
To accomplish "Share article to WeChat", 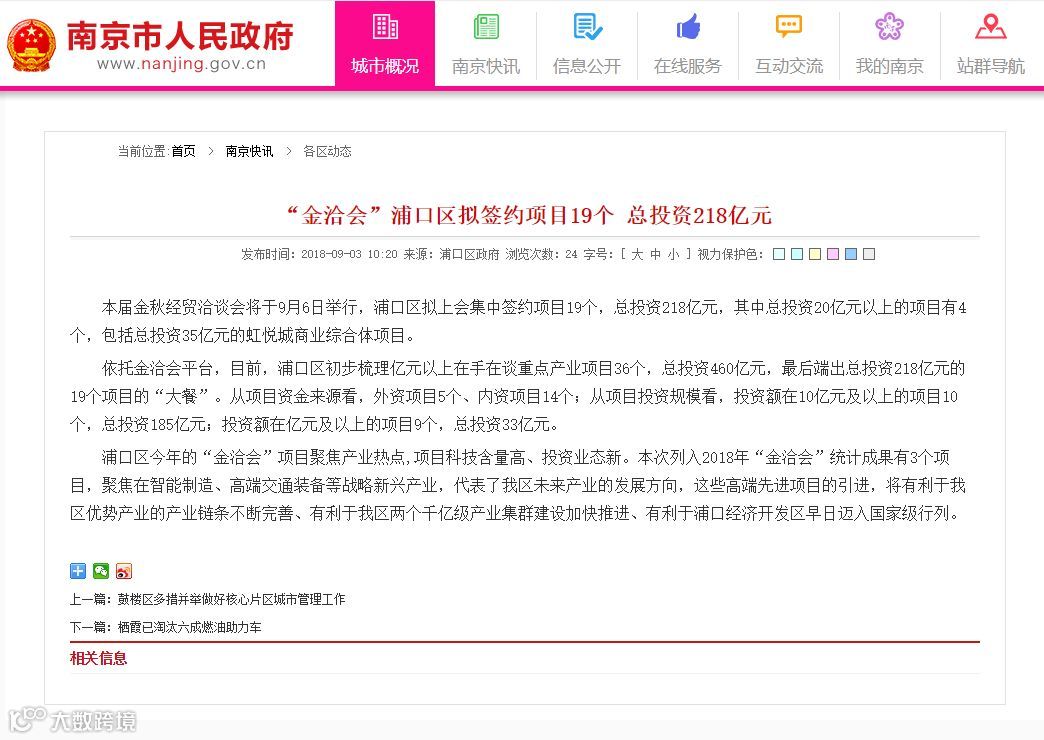I will point(101,571).
